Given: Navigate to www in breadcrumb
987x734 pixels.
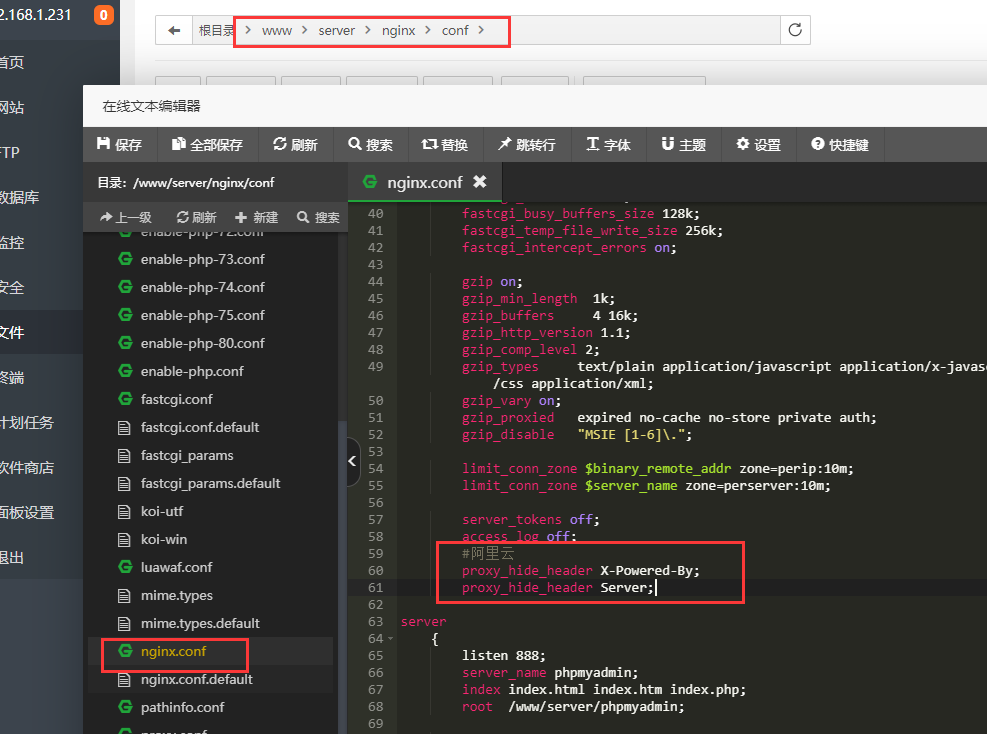Looking at the screenshot, I should click(276, 30).
